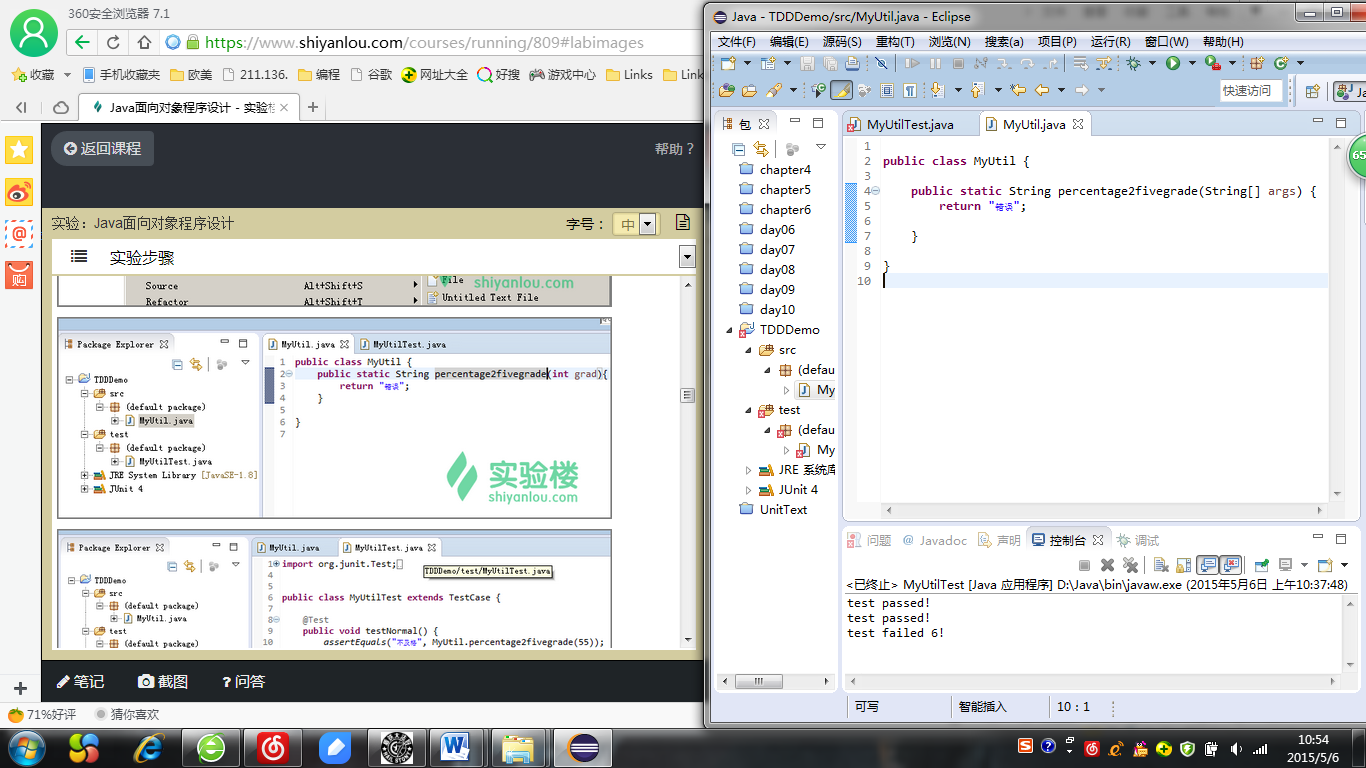Click Remove All Terminated Launches icon in console
The height and width of the screenshot is (768, 1366).
(x=1131, y=565)
